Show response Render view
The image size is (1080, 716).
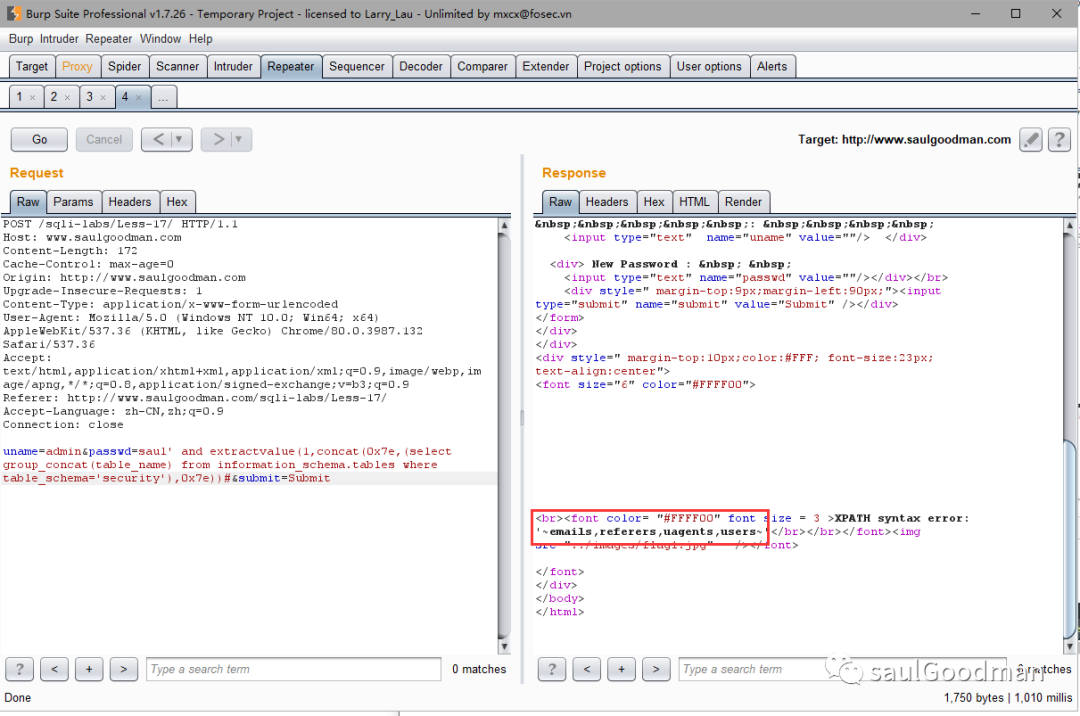click(x=743, y=202)
